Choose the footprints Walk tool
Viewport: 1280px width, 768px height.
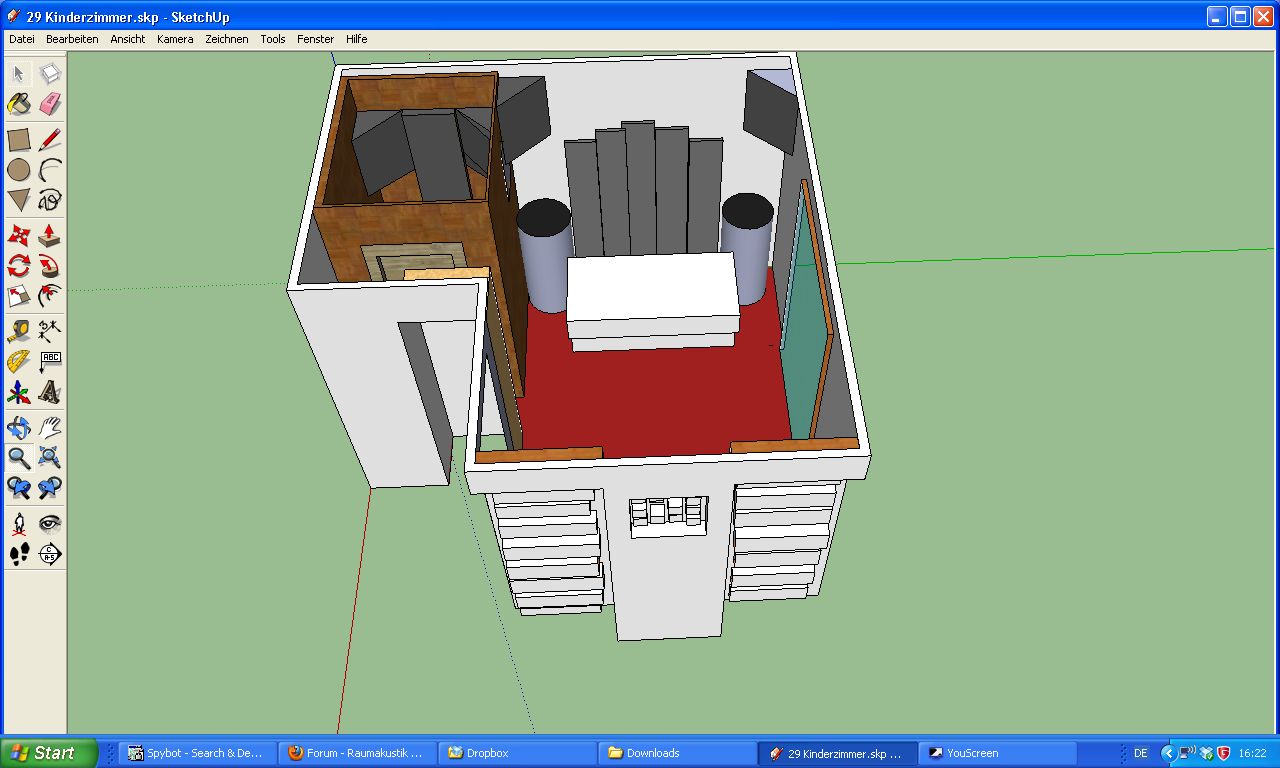[x=19, y=553]
